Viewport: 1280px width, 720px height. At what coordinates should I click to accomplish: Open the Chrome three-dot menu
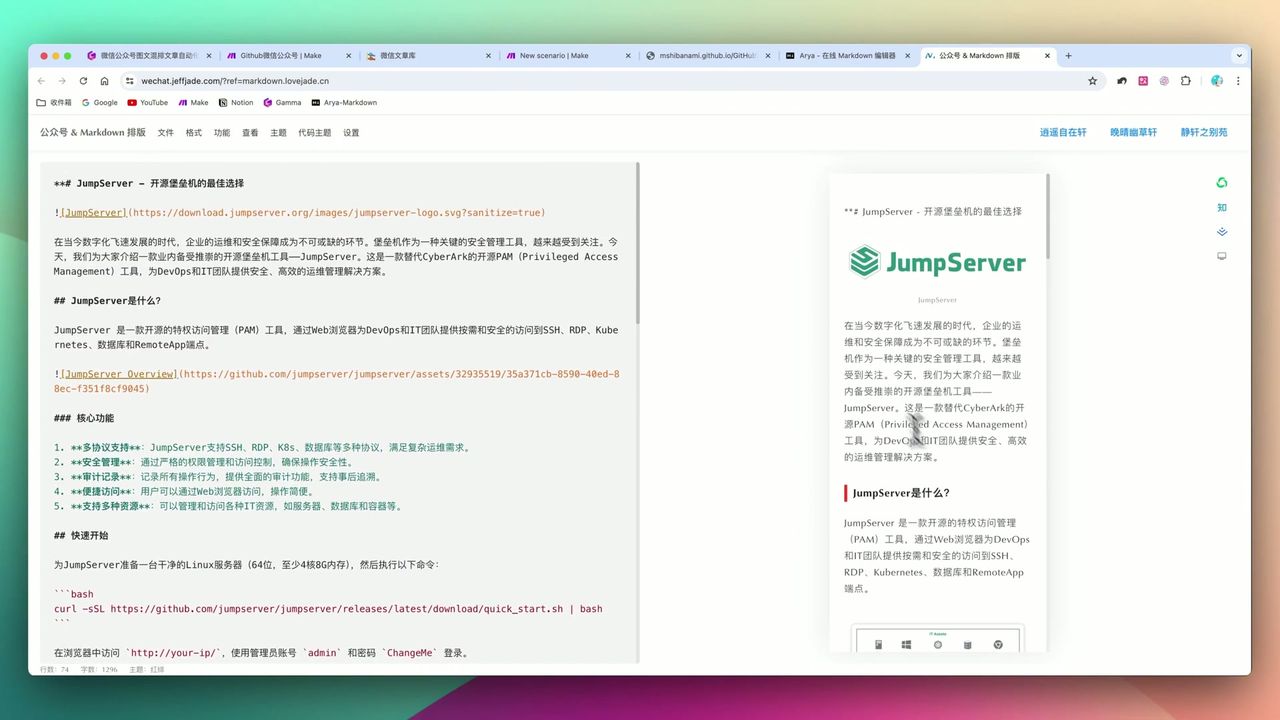click(1238, 81)
